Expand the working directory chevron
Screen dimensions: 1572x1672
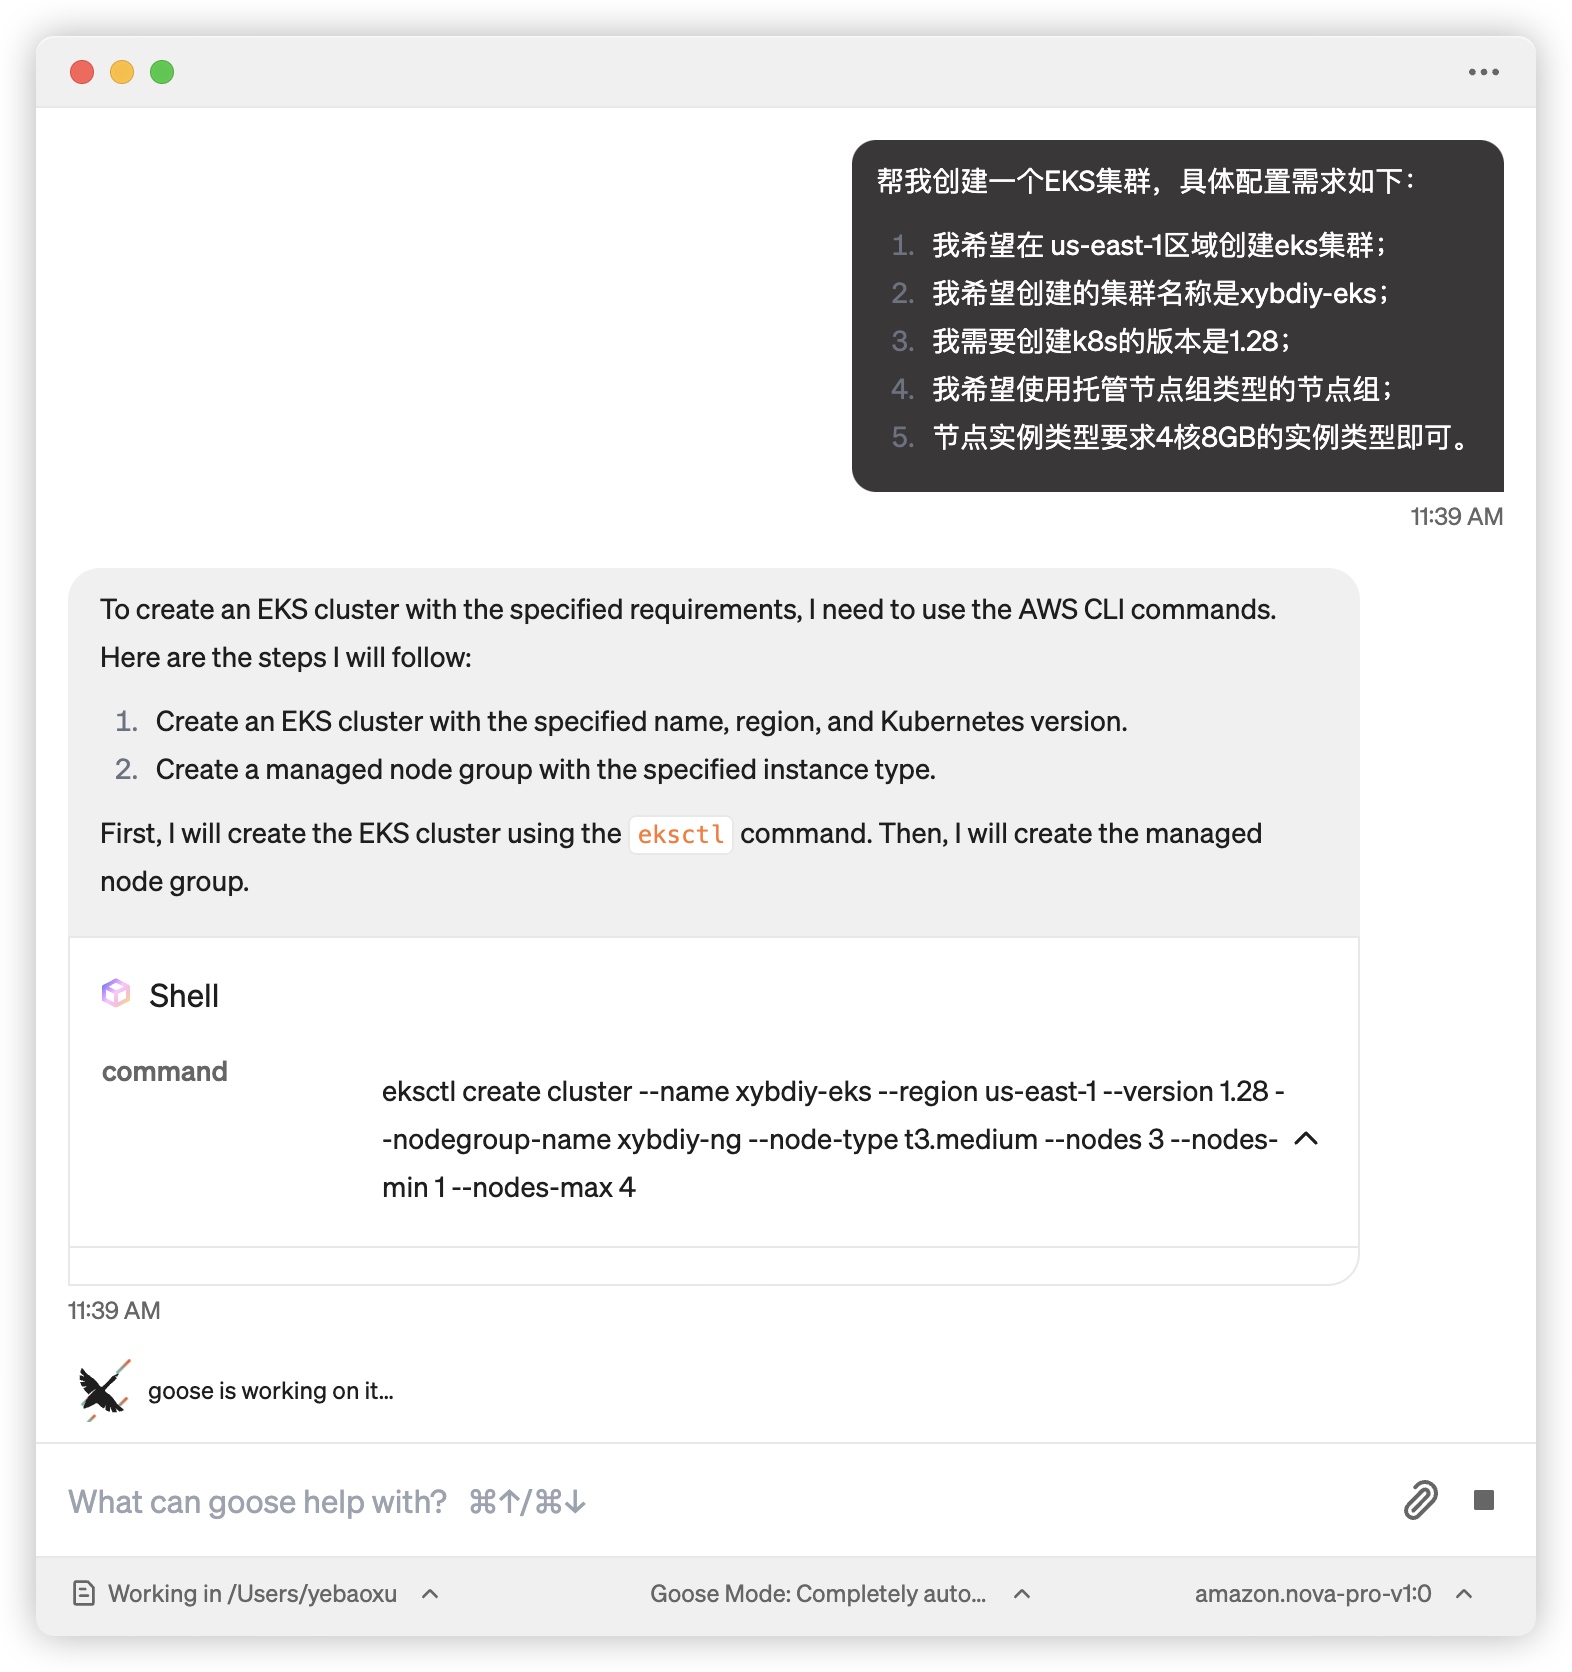(x=430, y=1594)
